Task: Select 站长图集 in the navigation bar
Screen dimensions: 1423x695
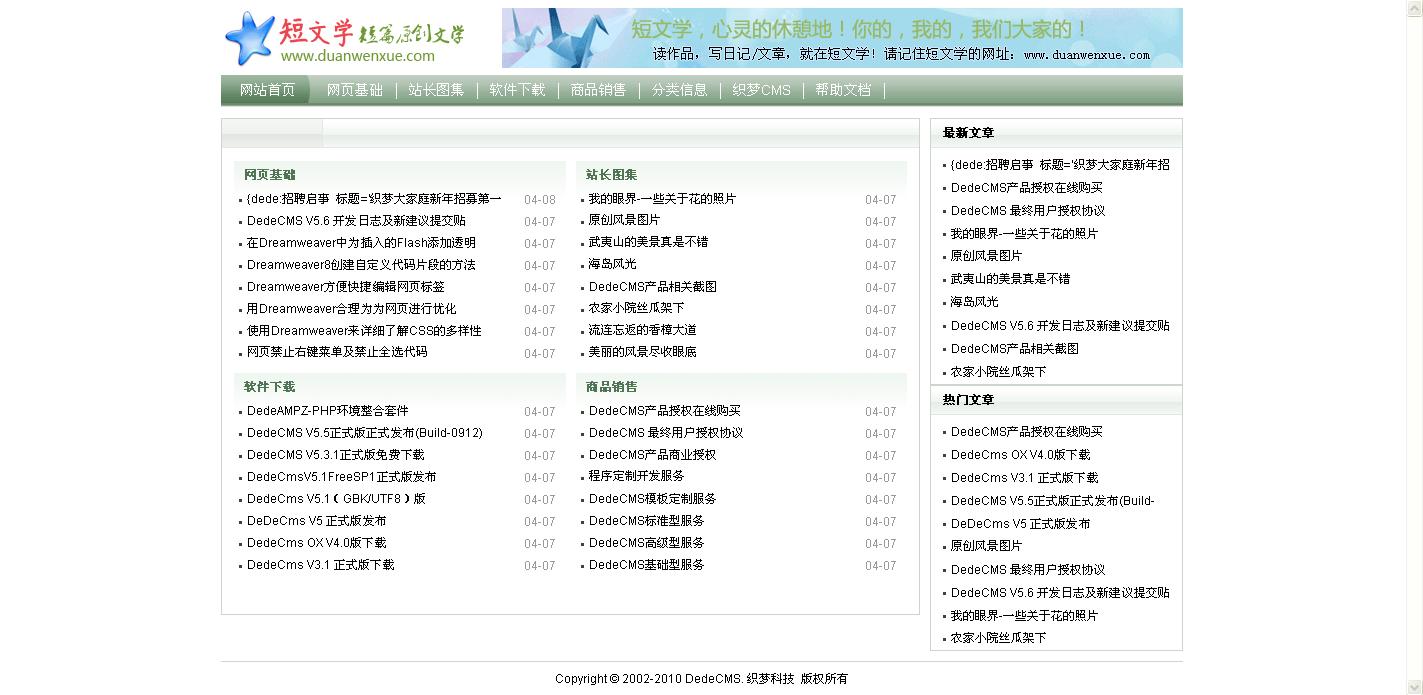Action: [x=436, y=90]
